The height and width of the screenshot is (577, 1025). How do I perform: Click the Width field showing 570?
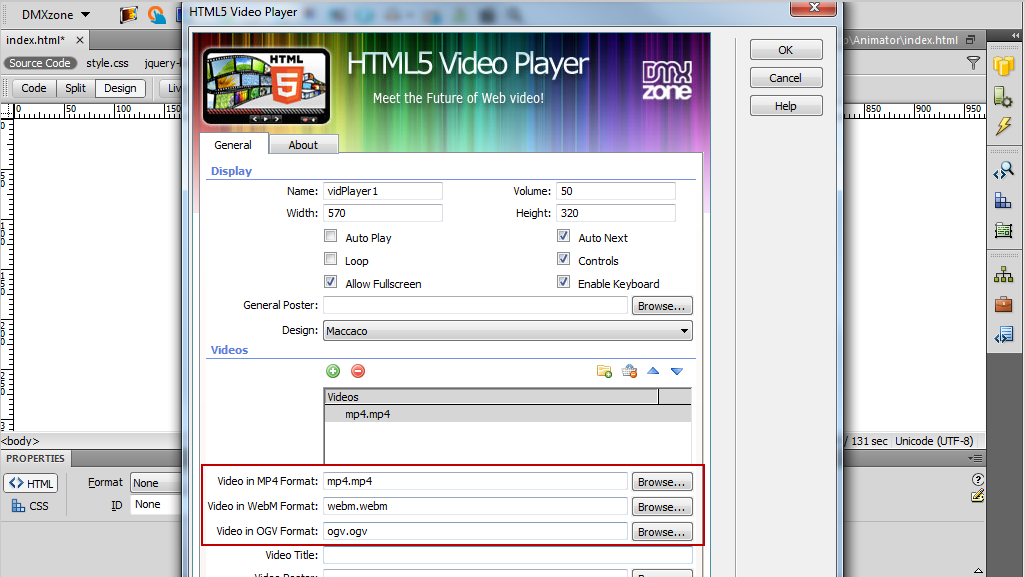(x=383, y=213)
